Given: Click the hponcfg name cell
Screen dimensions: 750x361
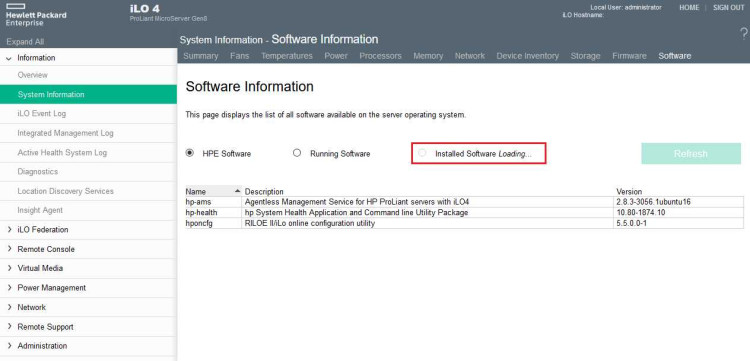Looking at the screenshot, I should (213, 223).
